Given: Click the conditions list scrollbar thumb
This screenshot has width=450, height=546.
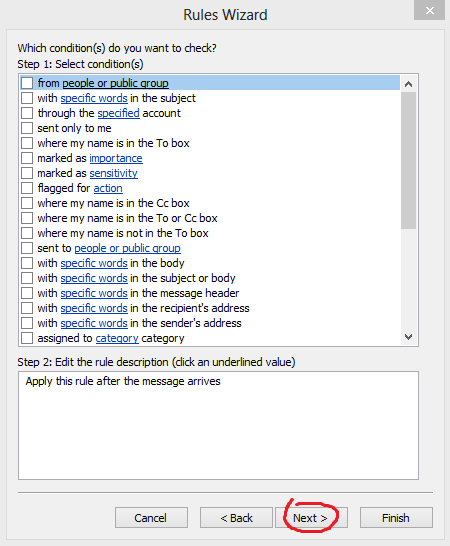Looking at the screenshot, I should 409,160.
